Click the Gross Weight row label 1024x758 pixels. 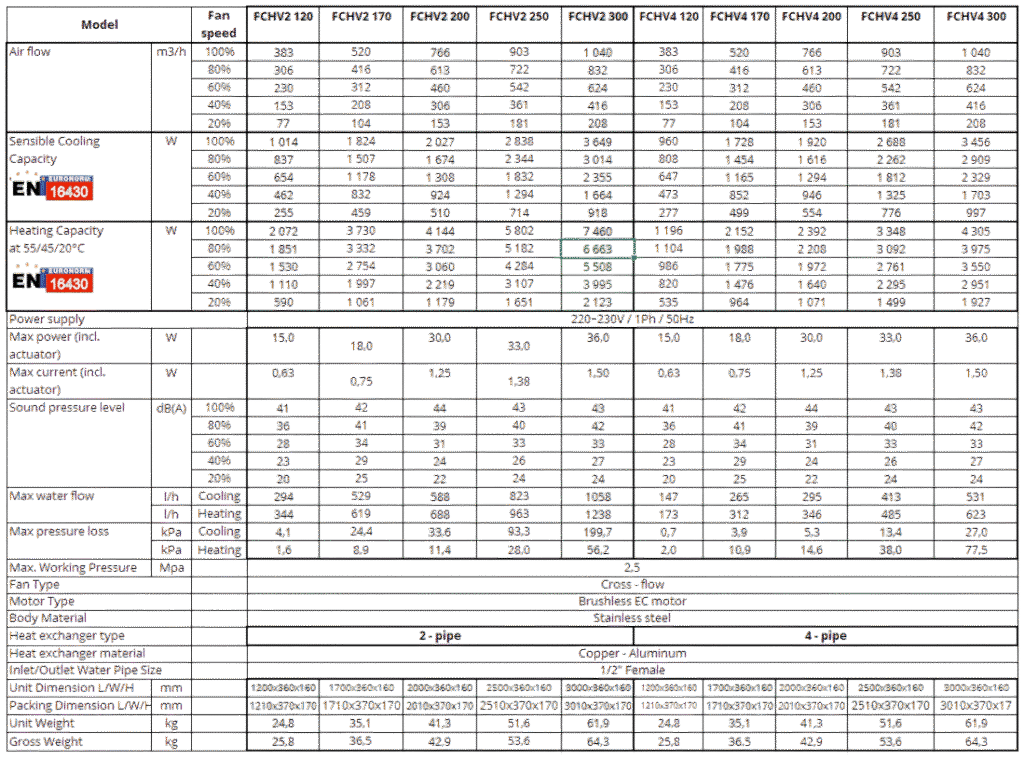(47, 741)
